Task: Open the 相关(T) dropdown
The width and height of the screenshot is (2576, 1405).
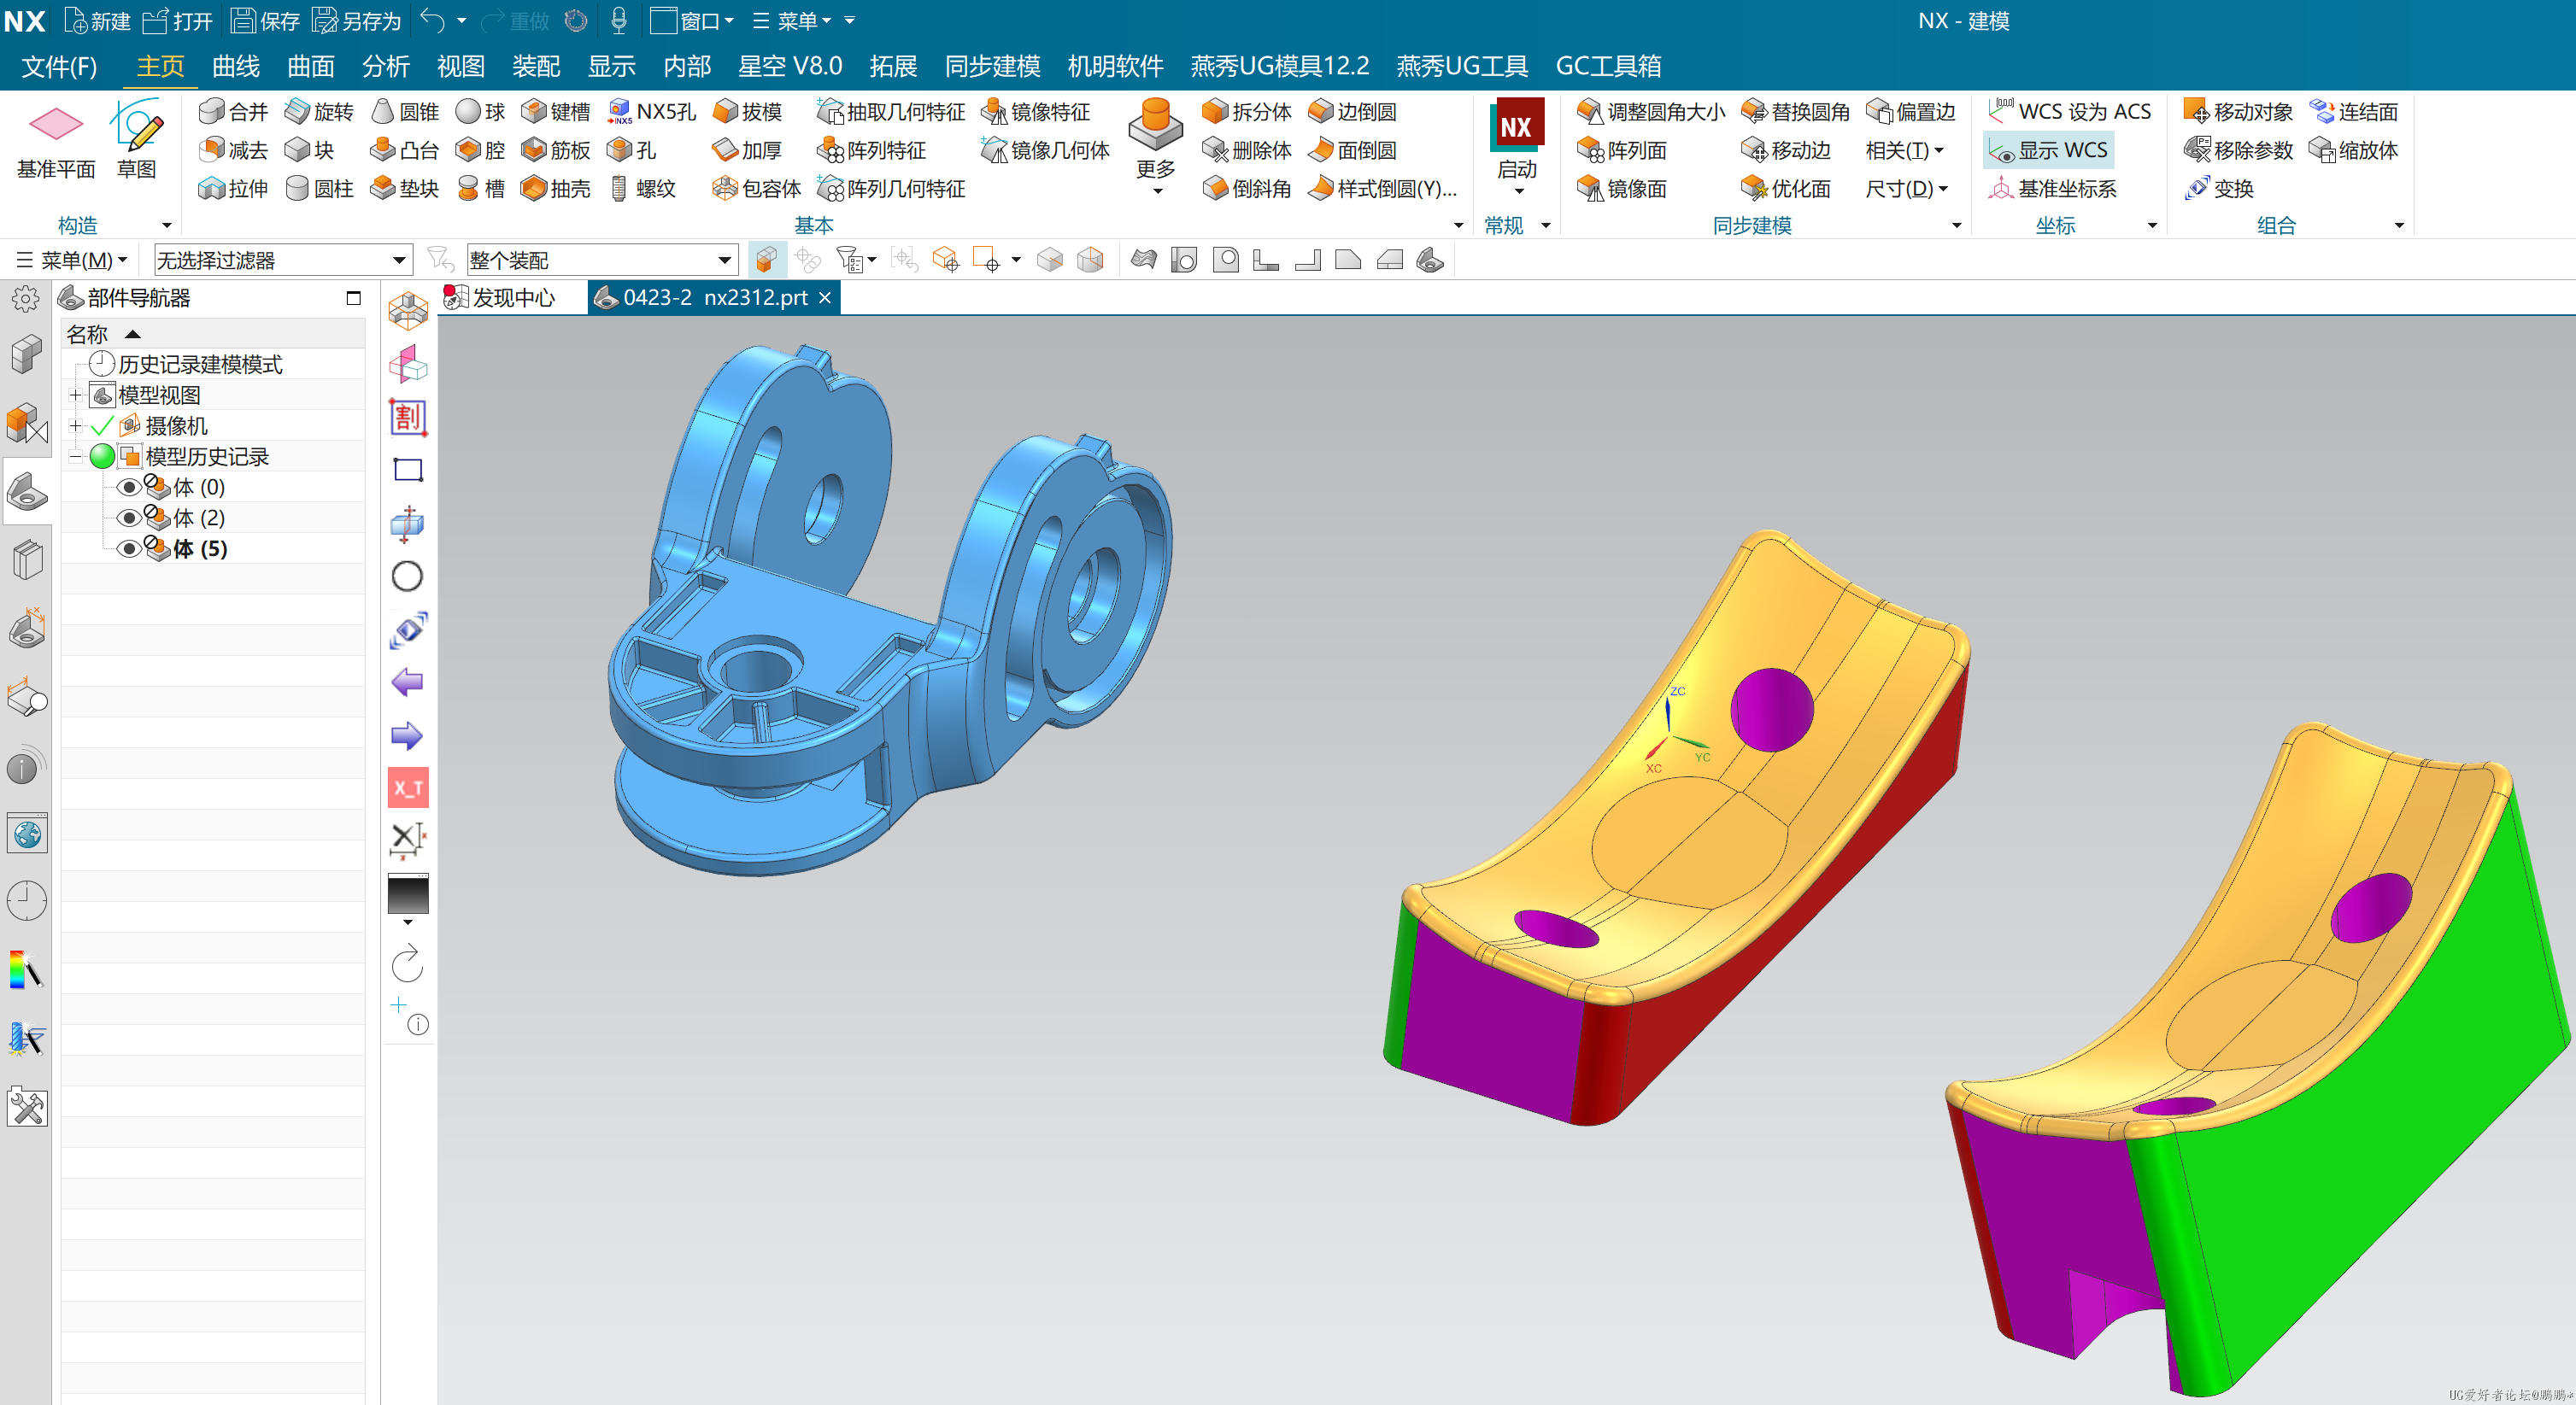Action: click(1905, 150)
